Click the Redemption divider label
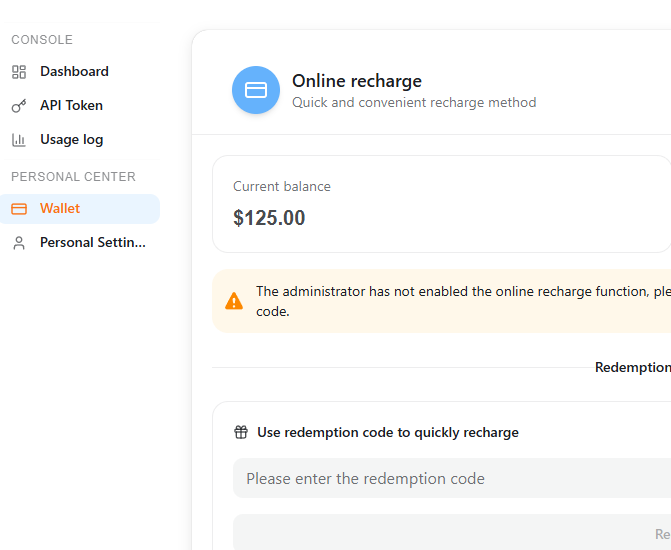 633,367
